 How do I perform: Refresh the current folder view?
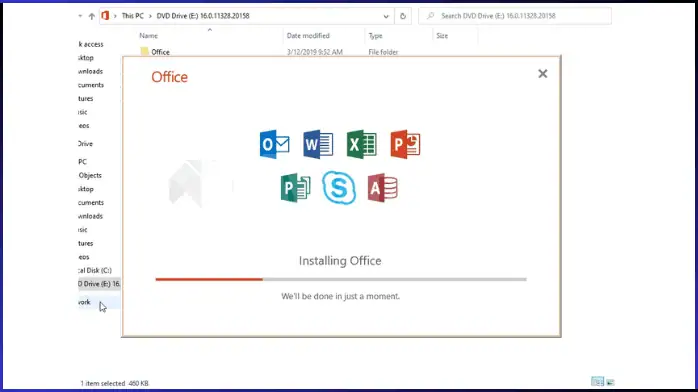[x=403, y=16]
